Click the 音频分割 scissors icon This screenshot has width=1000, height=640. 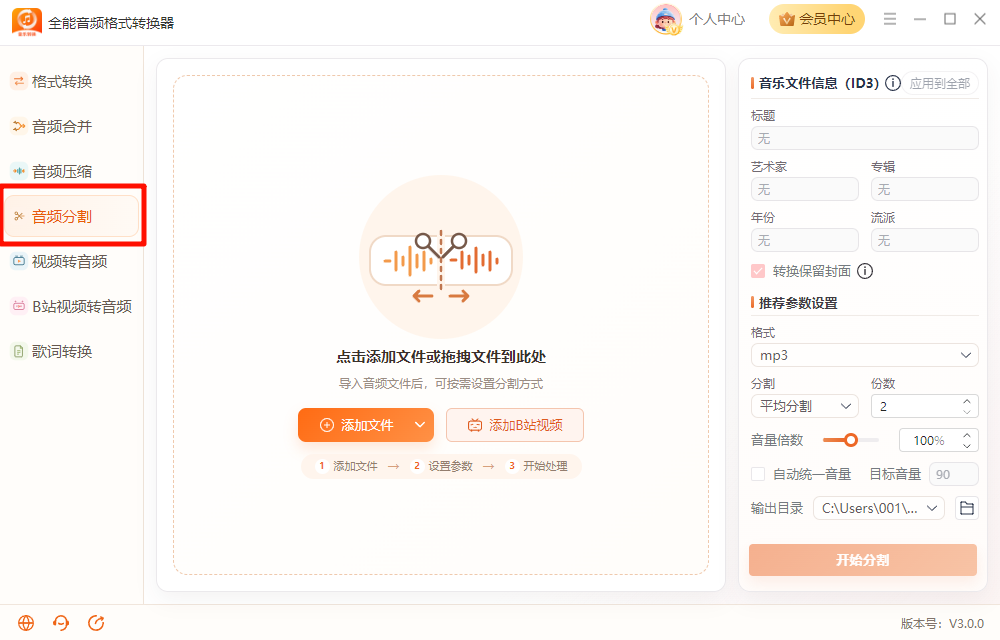coord(18,217)
